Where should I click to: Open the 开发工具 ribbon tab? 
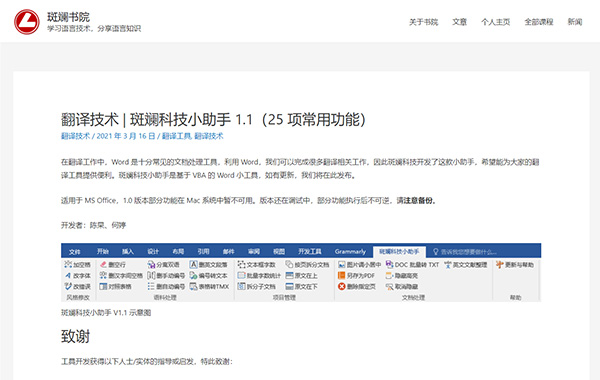[310, 251]
